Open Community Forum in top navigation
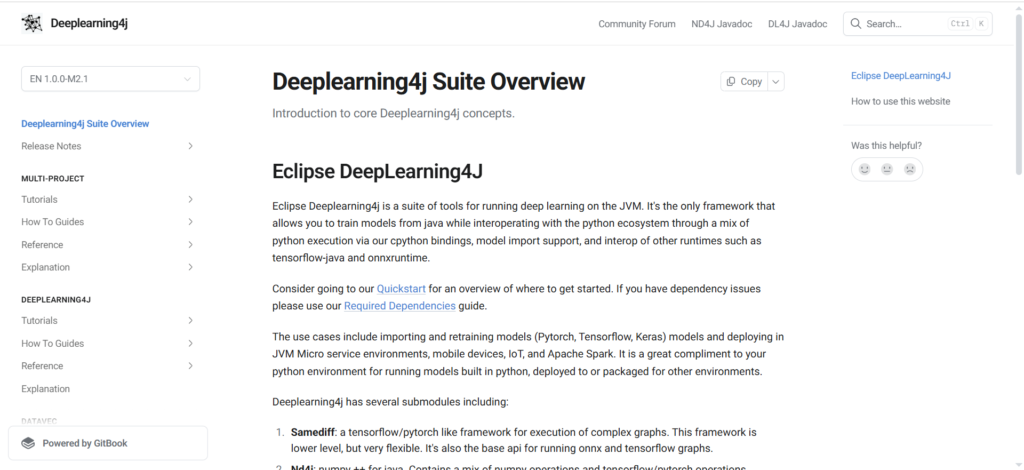This screenshot has height=470, width=1024. click(x=637, y=24)
